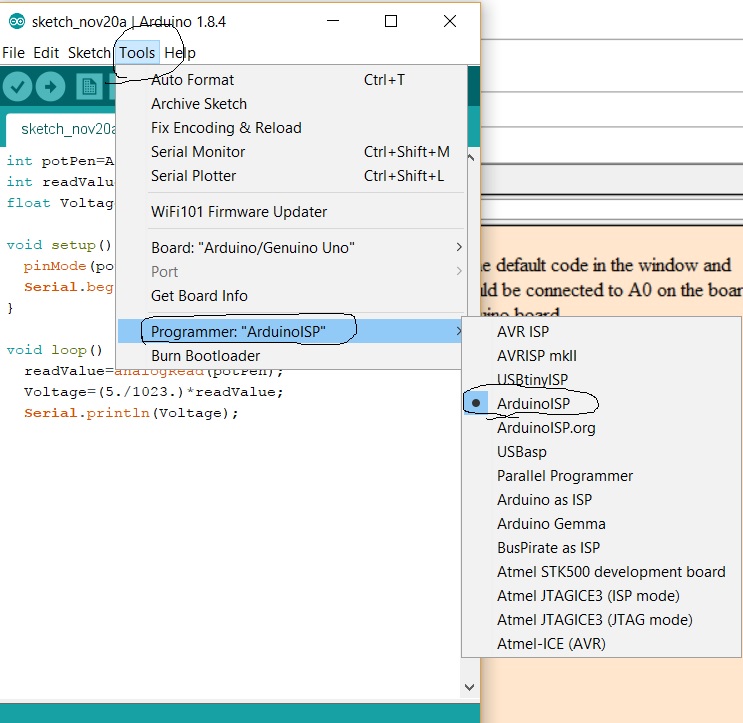Click the void loop() code line
Image resolution: width=743 pixels, height=723 pixels.
pos(54,350)
